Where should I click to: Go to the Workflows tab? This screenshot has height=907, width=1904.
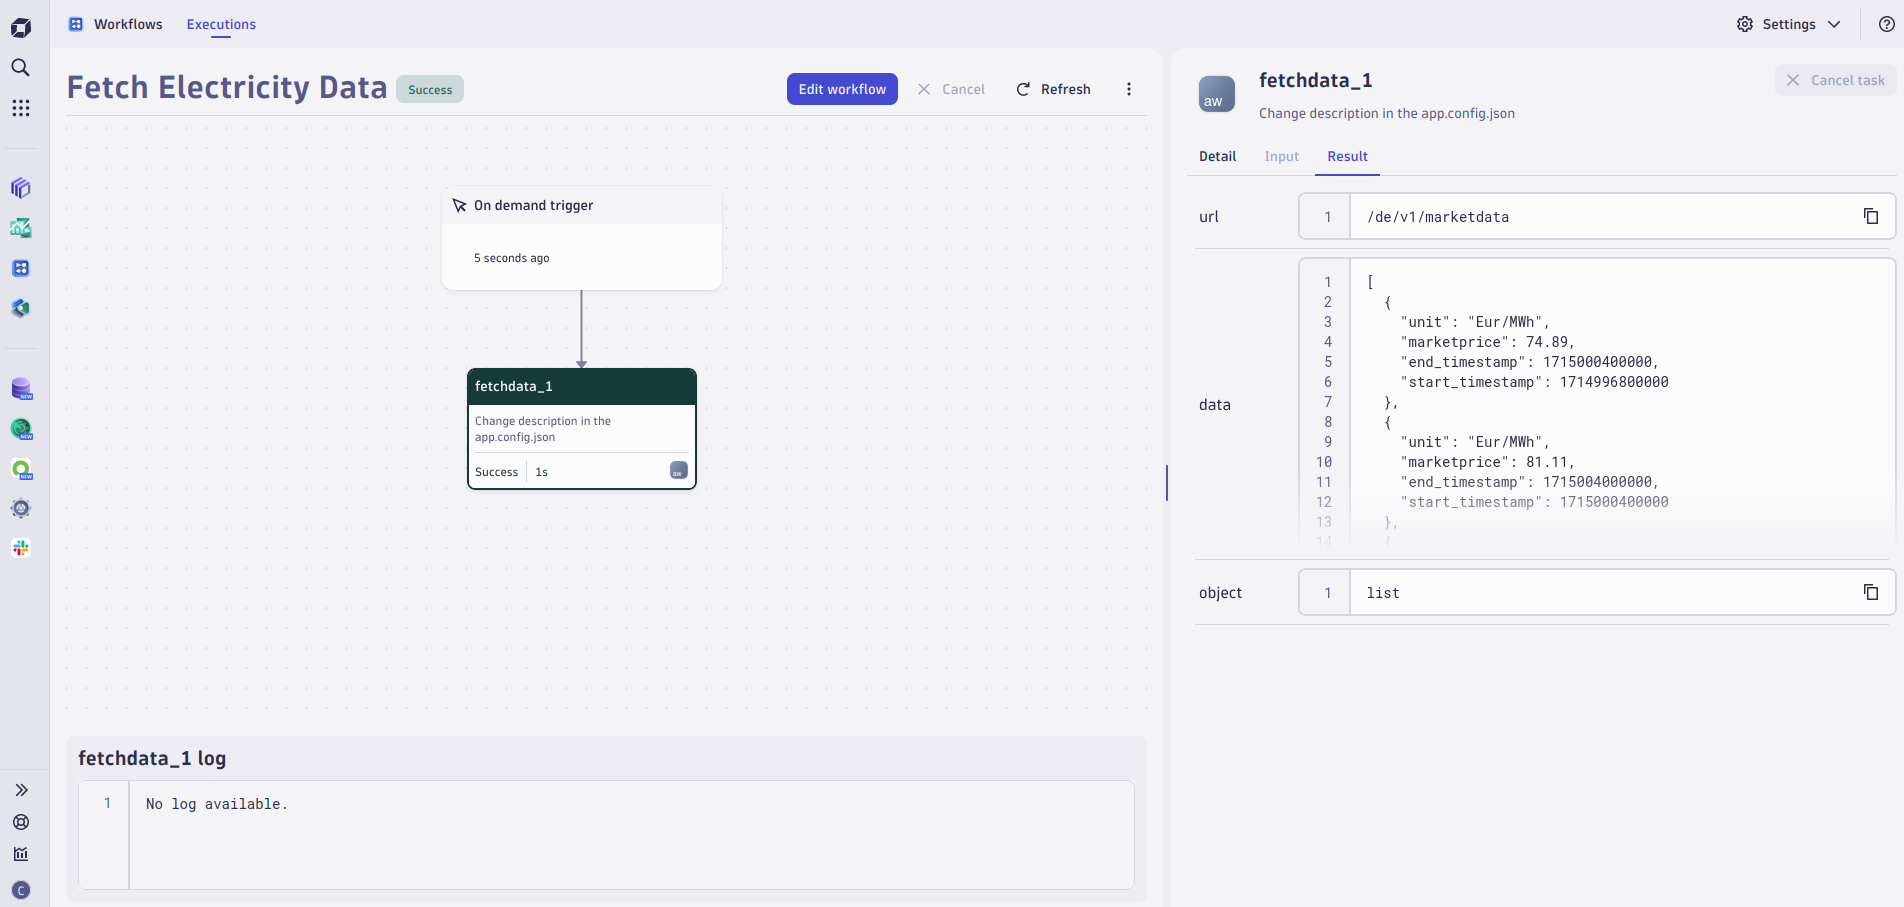tap(128, 24)
